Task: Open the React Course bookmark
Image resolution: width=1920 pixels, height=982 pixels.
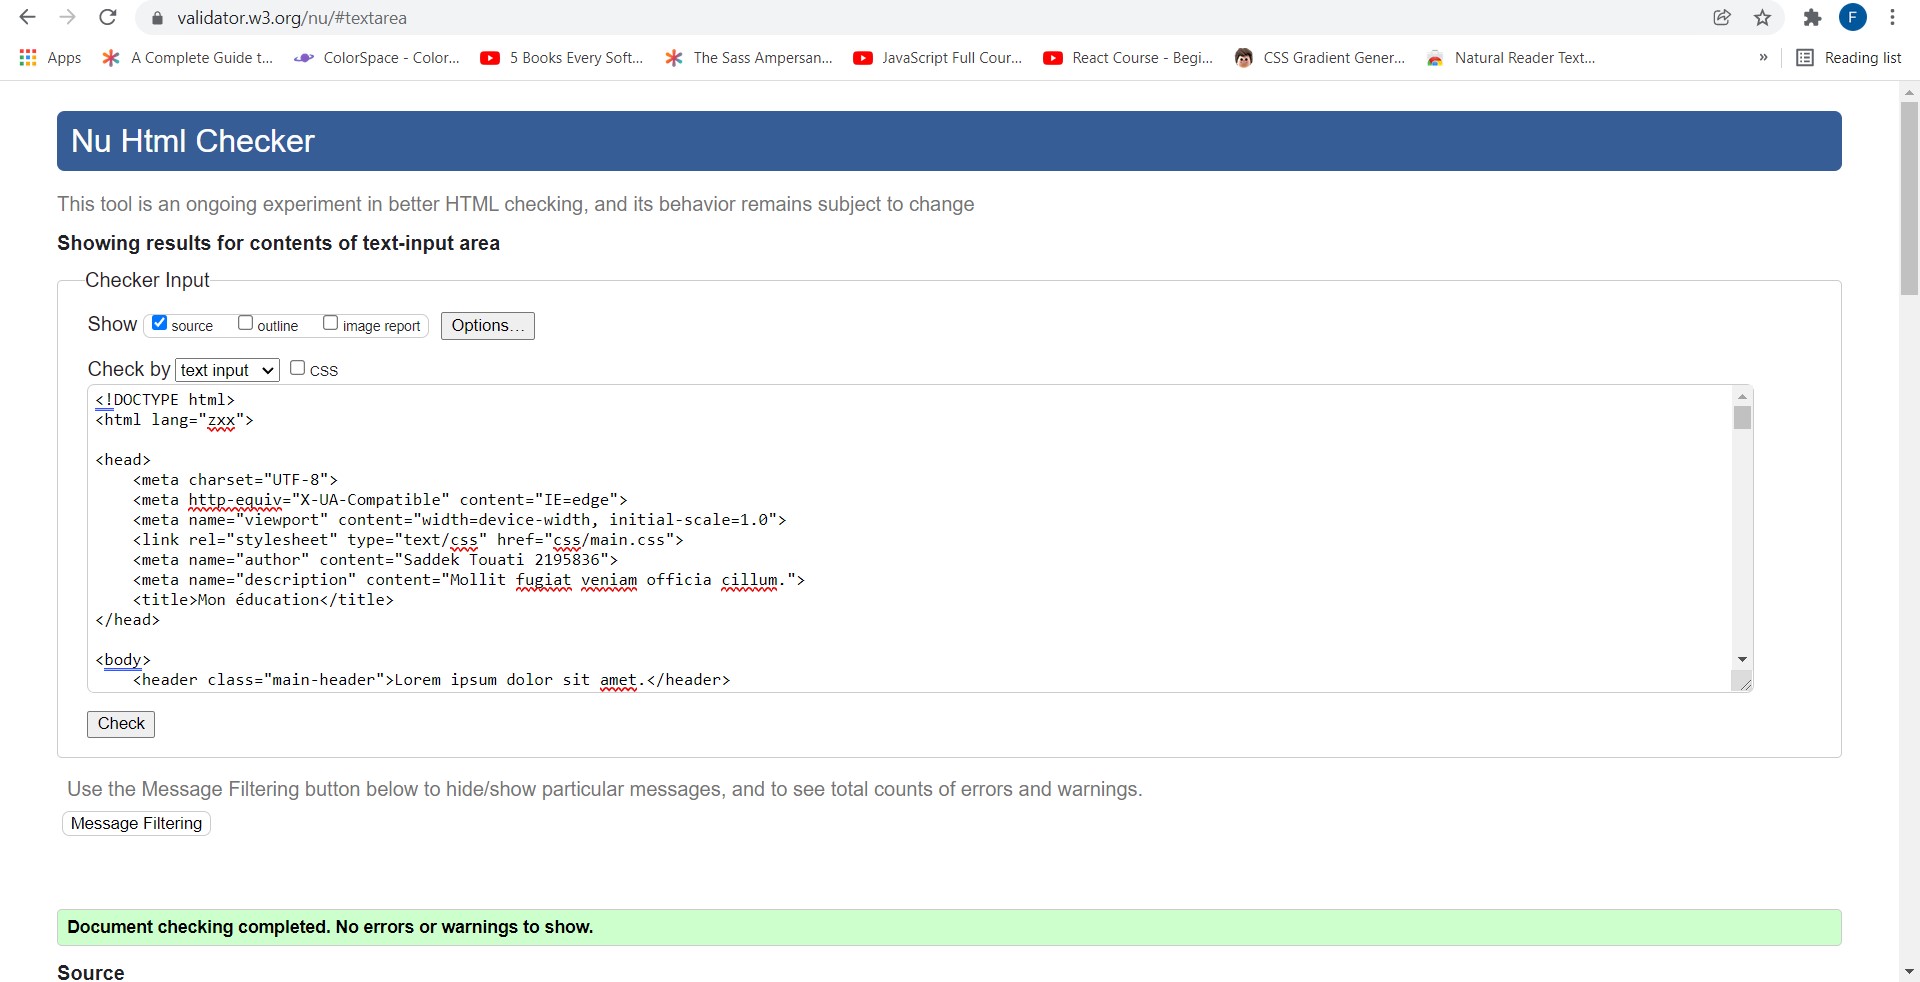Action: coord(1128,58)
